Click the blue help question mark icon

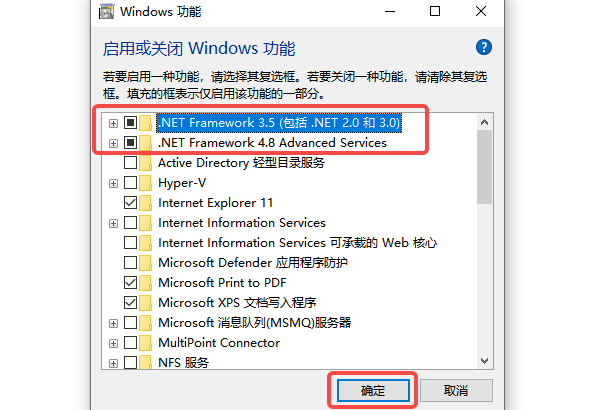tap(484, 47)
